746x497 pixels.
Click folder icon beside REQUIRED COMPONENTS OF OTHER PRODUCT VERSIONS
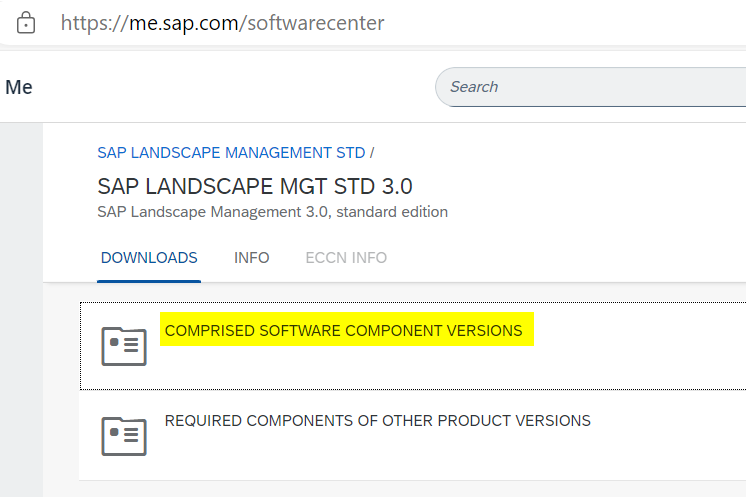[x=124, y=436]
